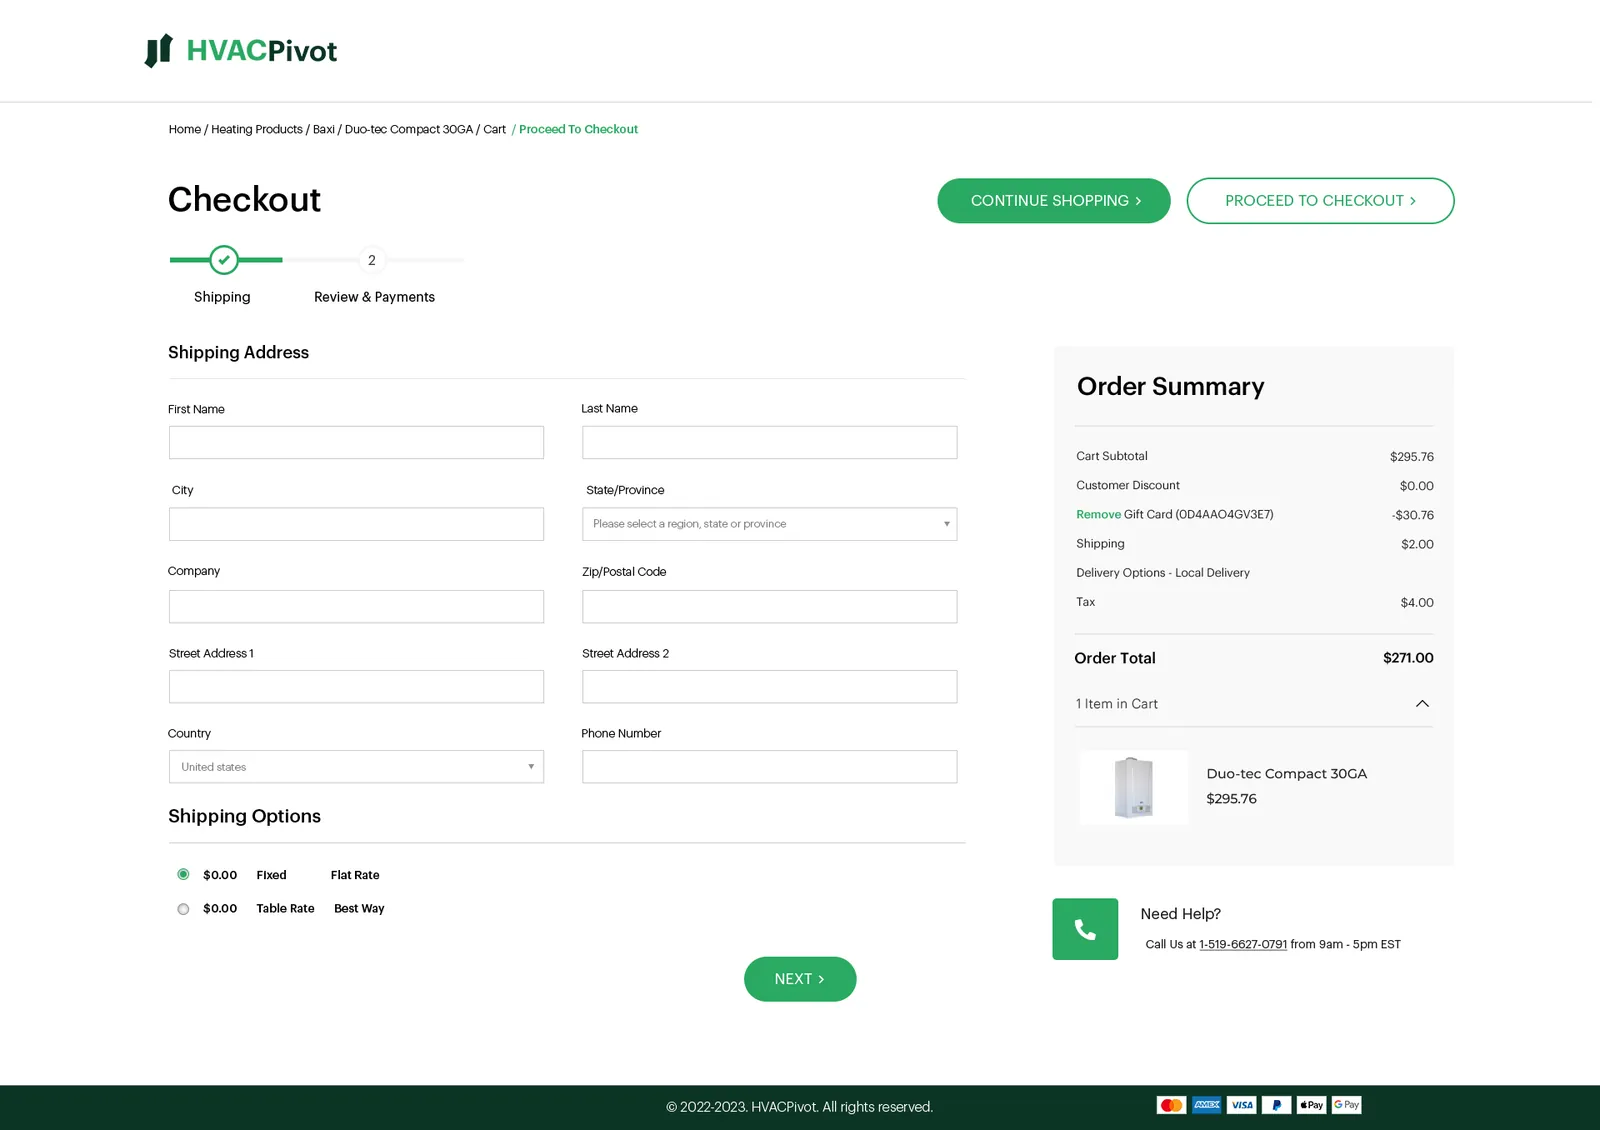Focus the First Name field
The width and height of the screenshot is (1600, 1130).
pos(356,442)
